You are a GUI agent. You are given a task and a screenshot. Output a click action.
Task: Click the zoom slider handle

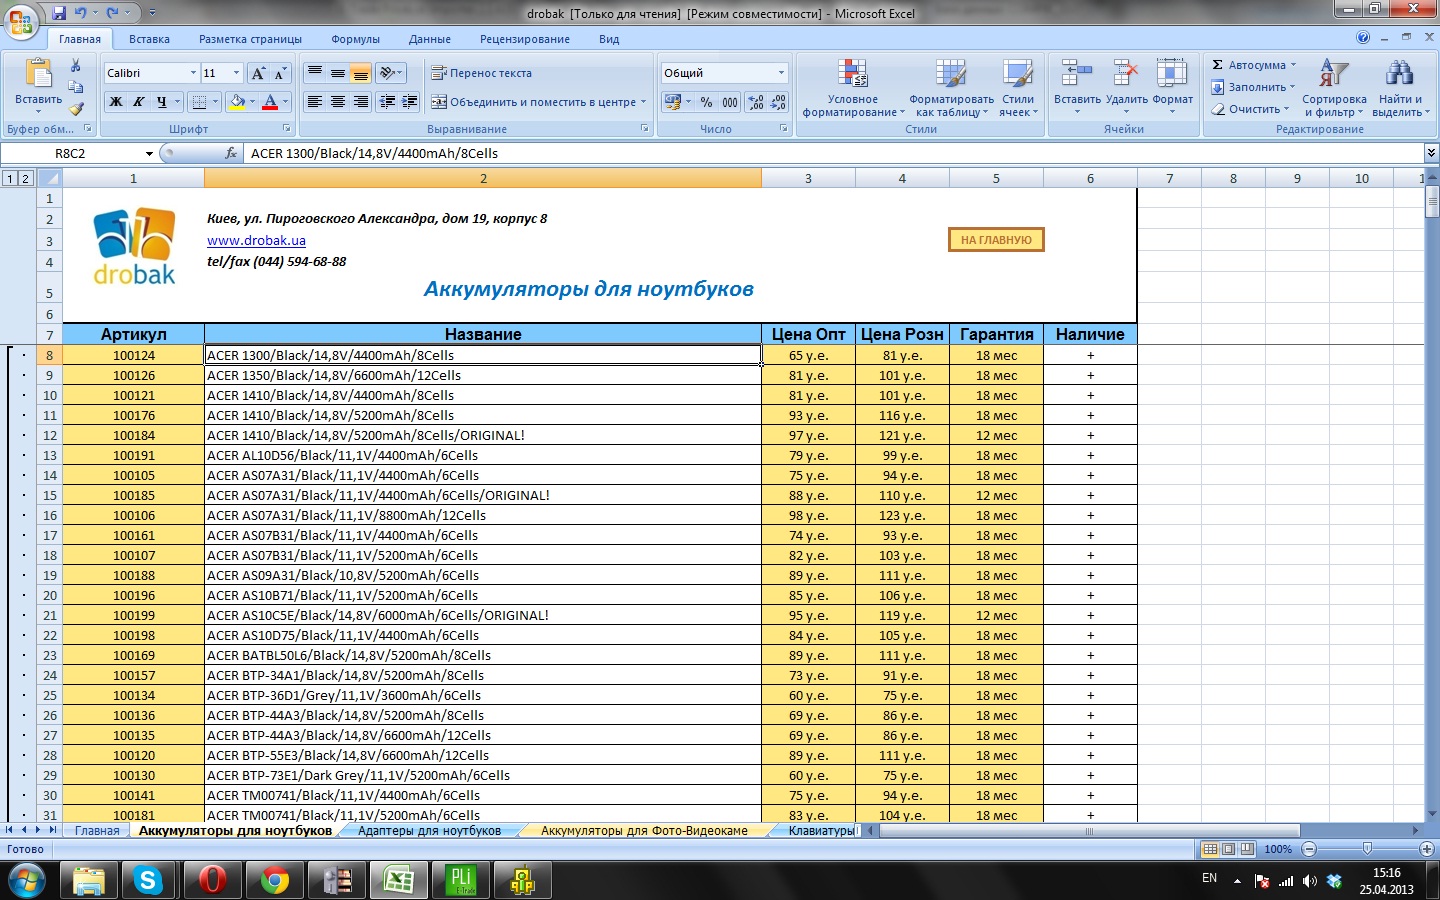click(x=1367, y=849)
